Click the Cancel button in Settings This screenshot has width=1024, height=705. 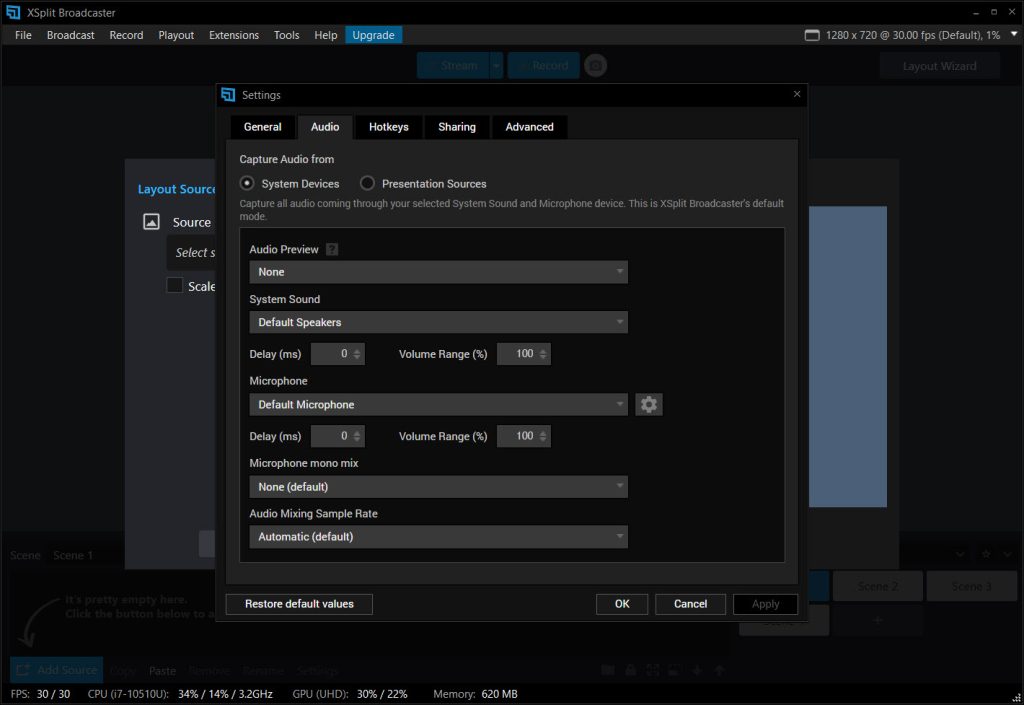coord(690,604)
